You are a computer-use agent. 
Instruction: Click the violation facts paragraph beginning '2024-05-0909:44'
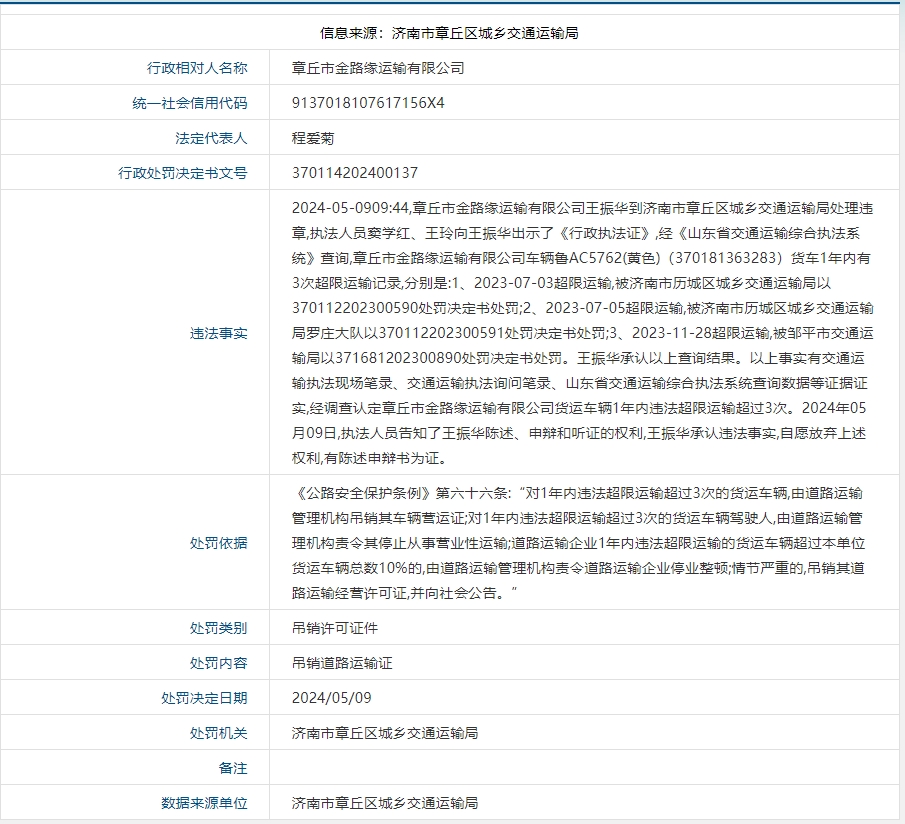click(x=582, y=333)
